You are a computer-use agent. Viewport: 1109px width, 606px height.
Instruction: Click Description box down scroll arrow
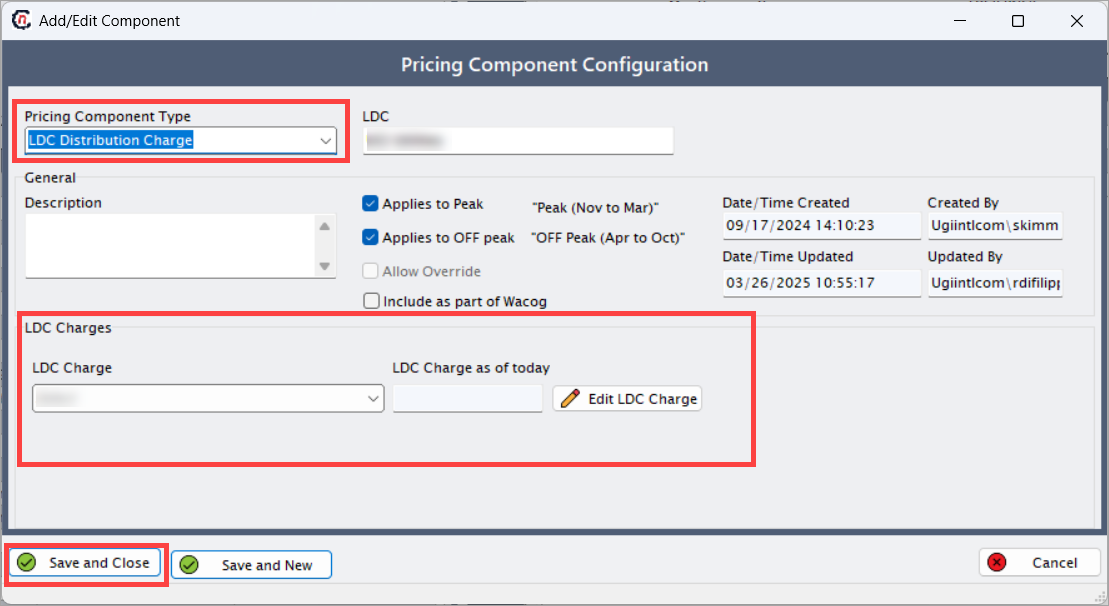pos(325,267)
